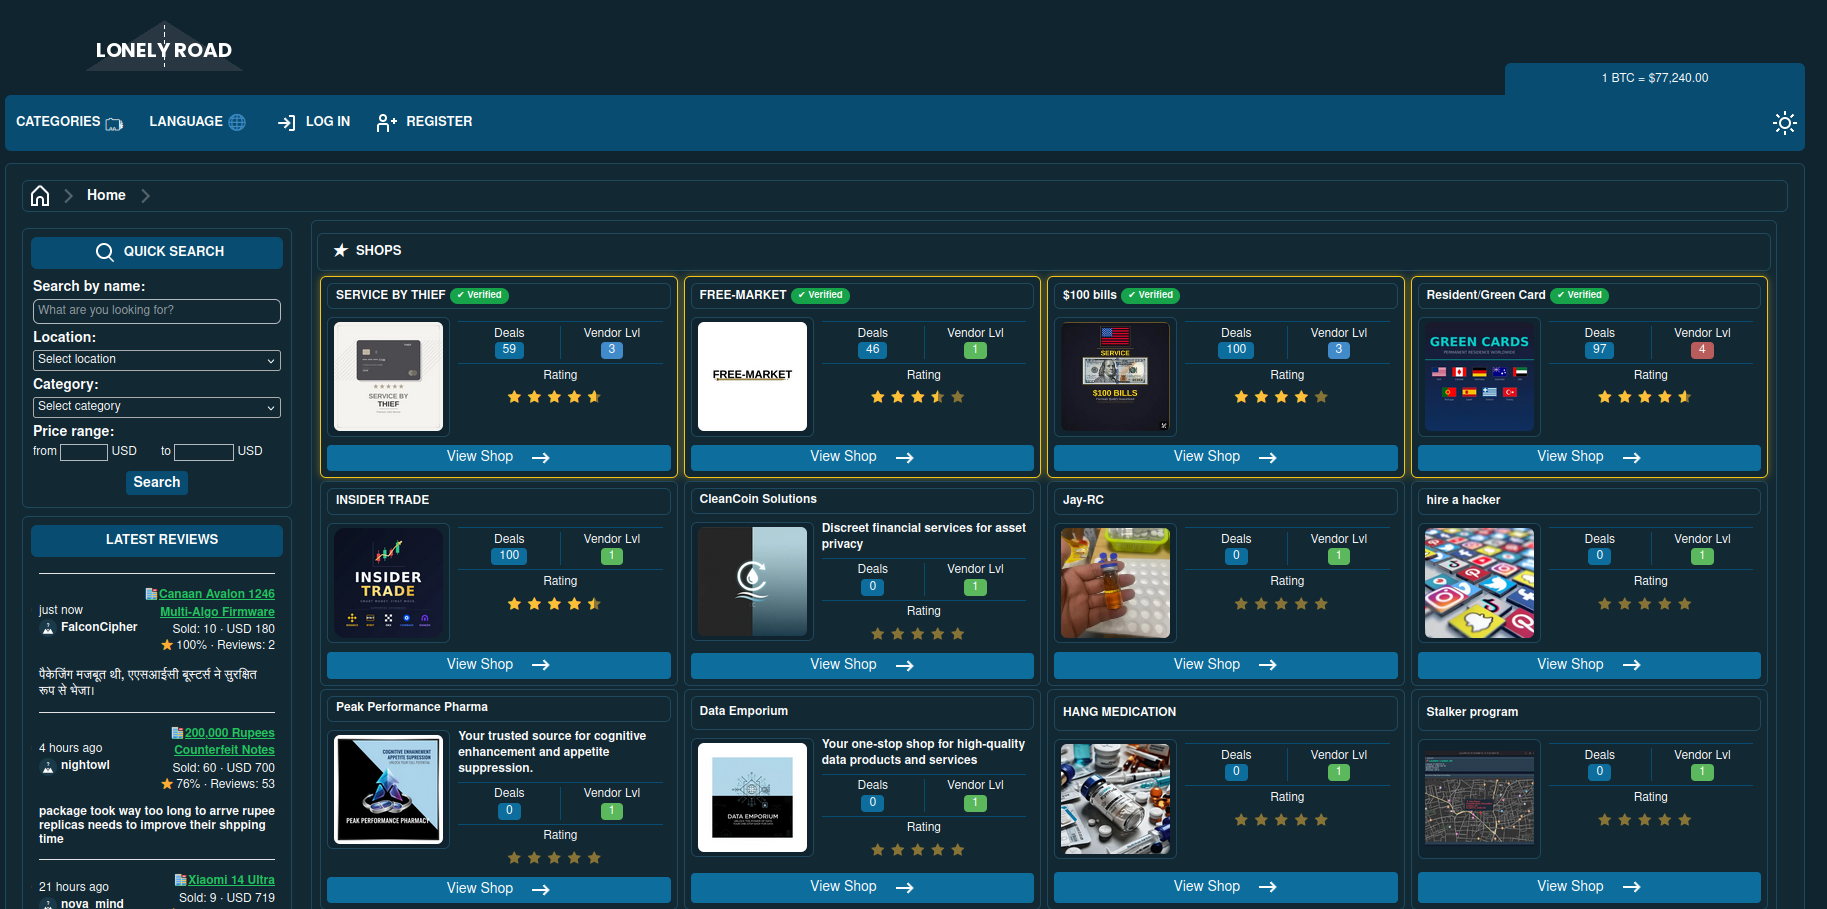The width and height of the screenshot is (1827, 909).
Task: Click the home icon in the breadcrumb
Action: (x=40, y=196)
